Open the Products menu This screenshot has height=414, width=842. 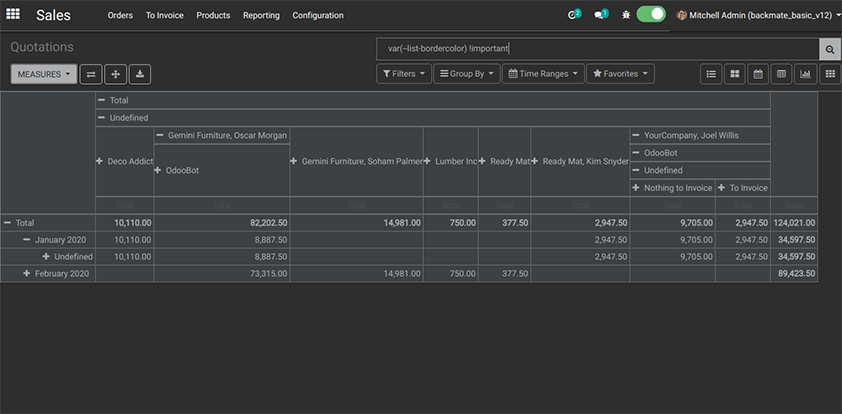[x=213, y=16]
